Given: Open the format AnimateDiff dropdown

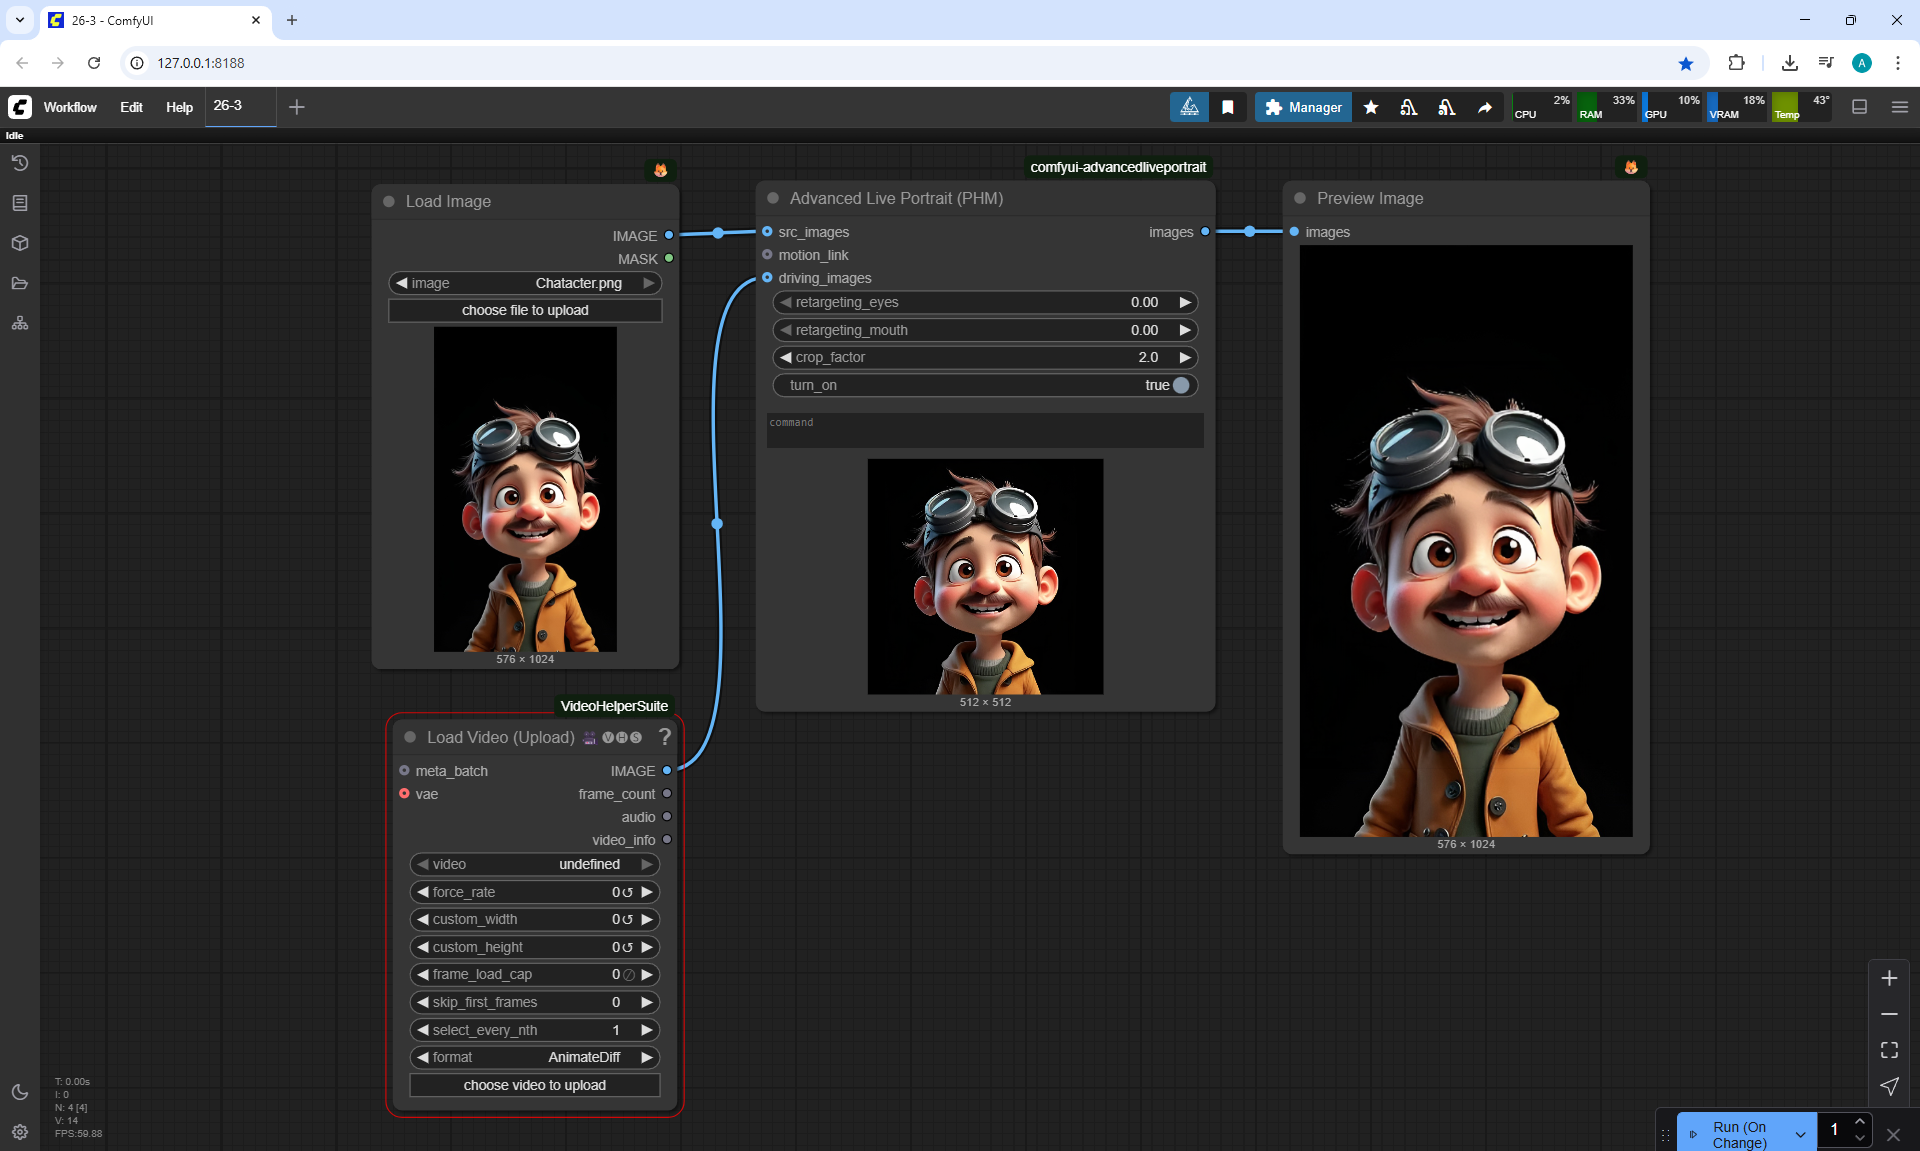Looking at the screenshot, I should click(x=535, y=1057).
